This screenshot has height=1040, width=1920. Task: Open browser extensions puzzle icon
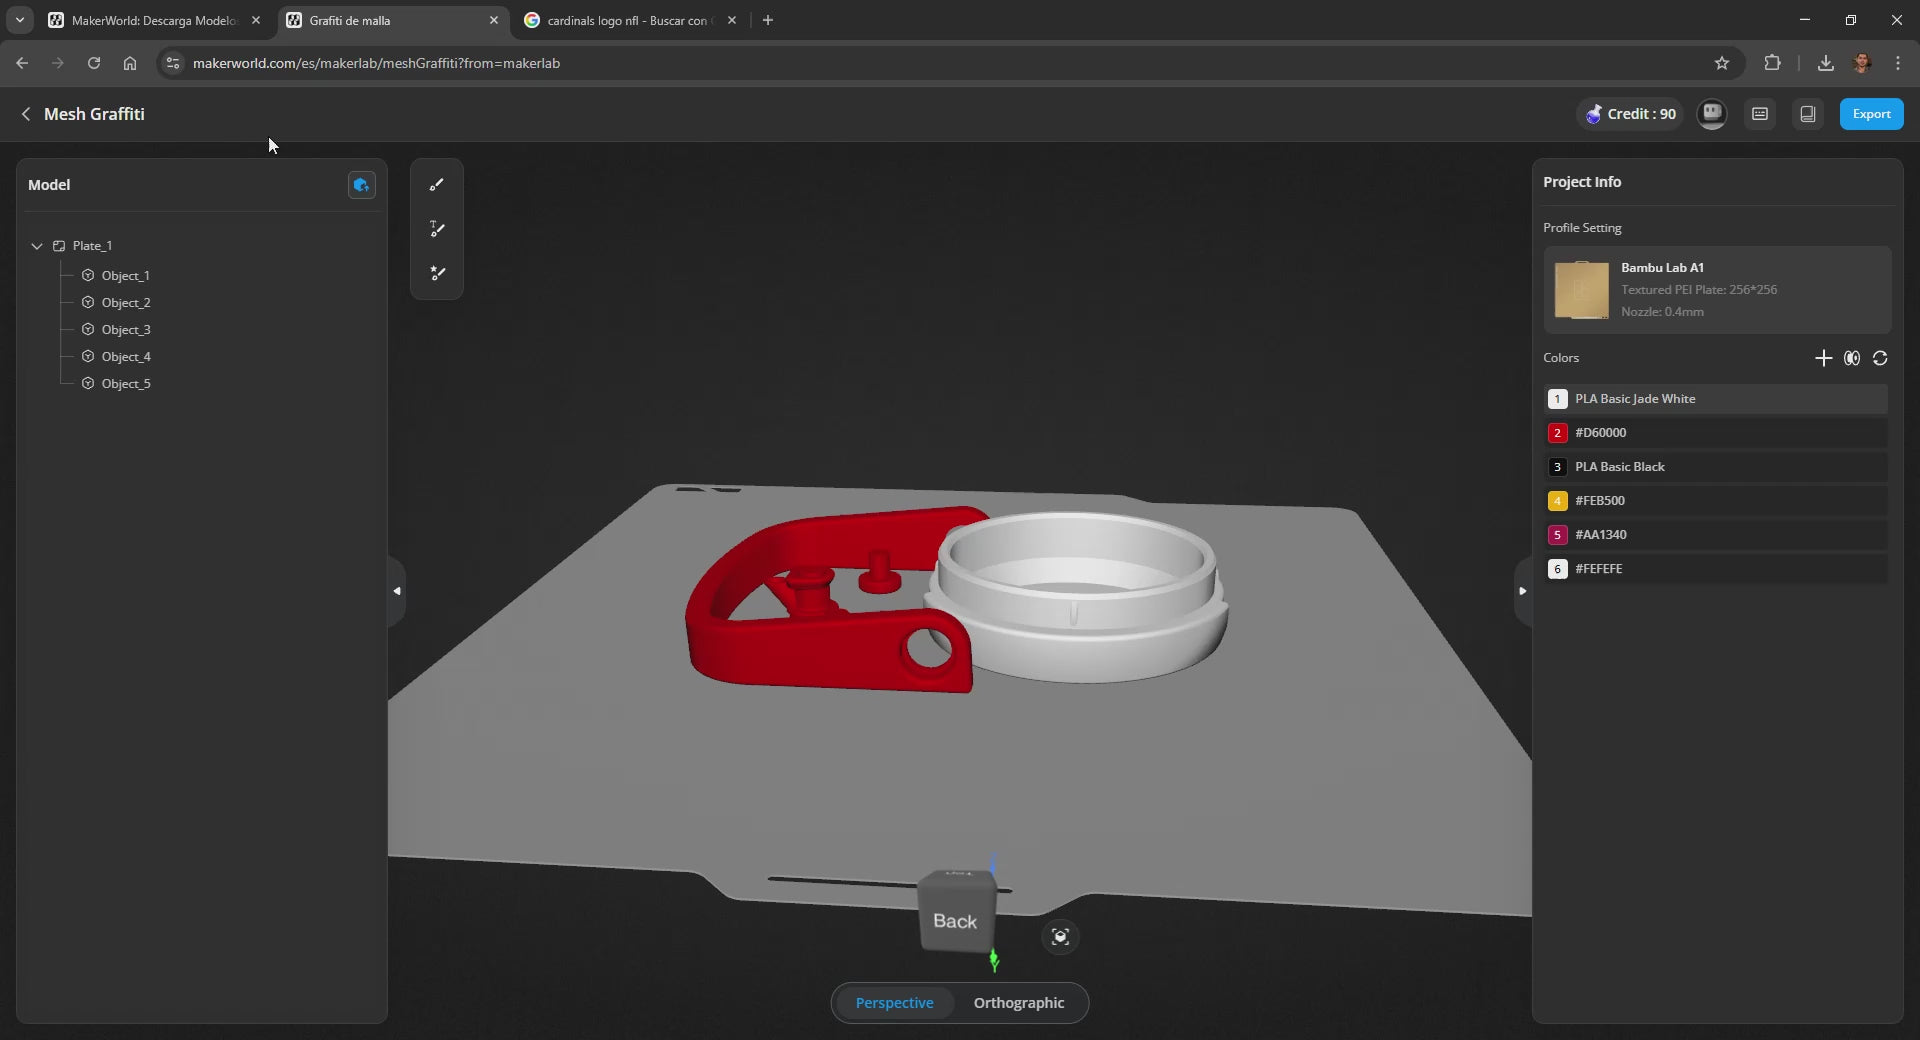[1772, 63]
